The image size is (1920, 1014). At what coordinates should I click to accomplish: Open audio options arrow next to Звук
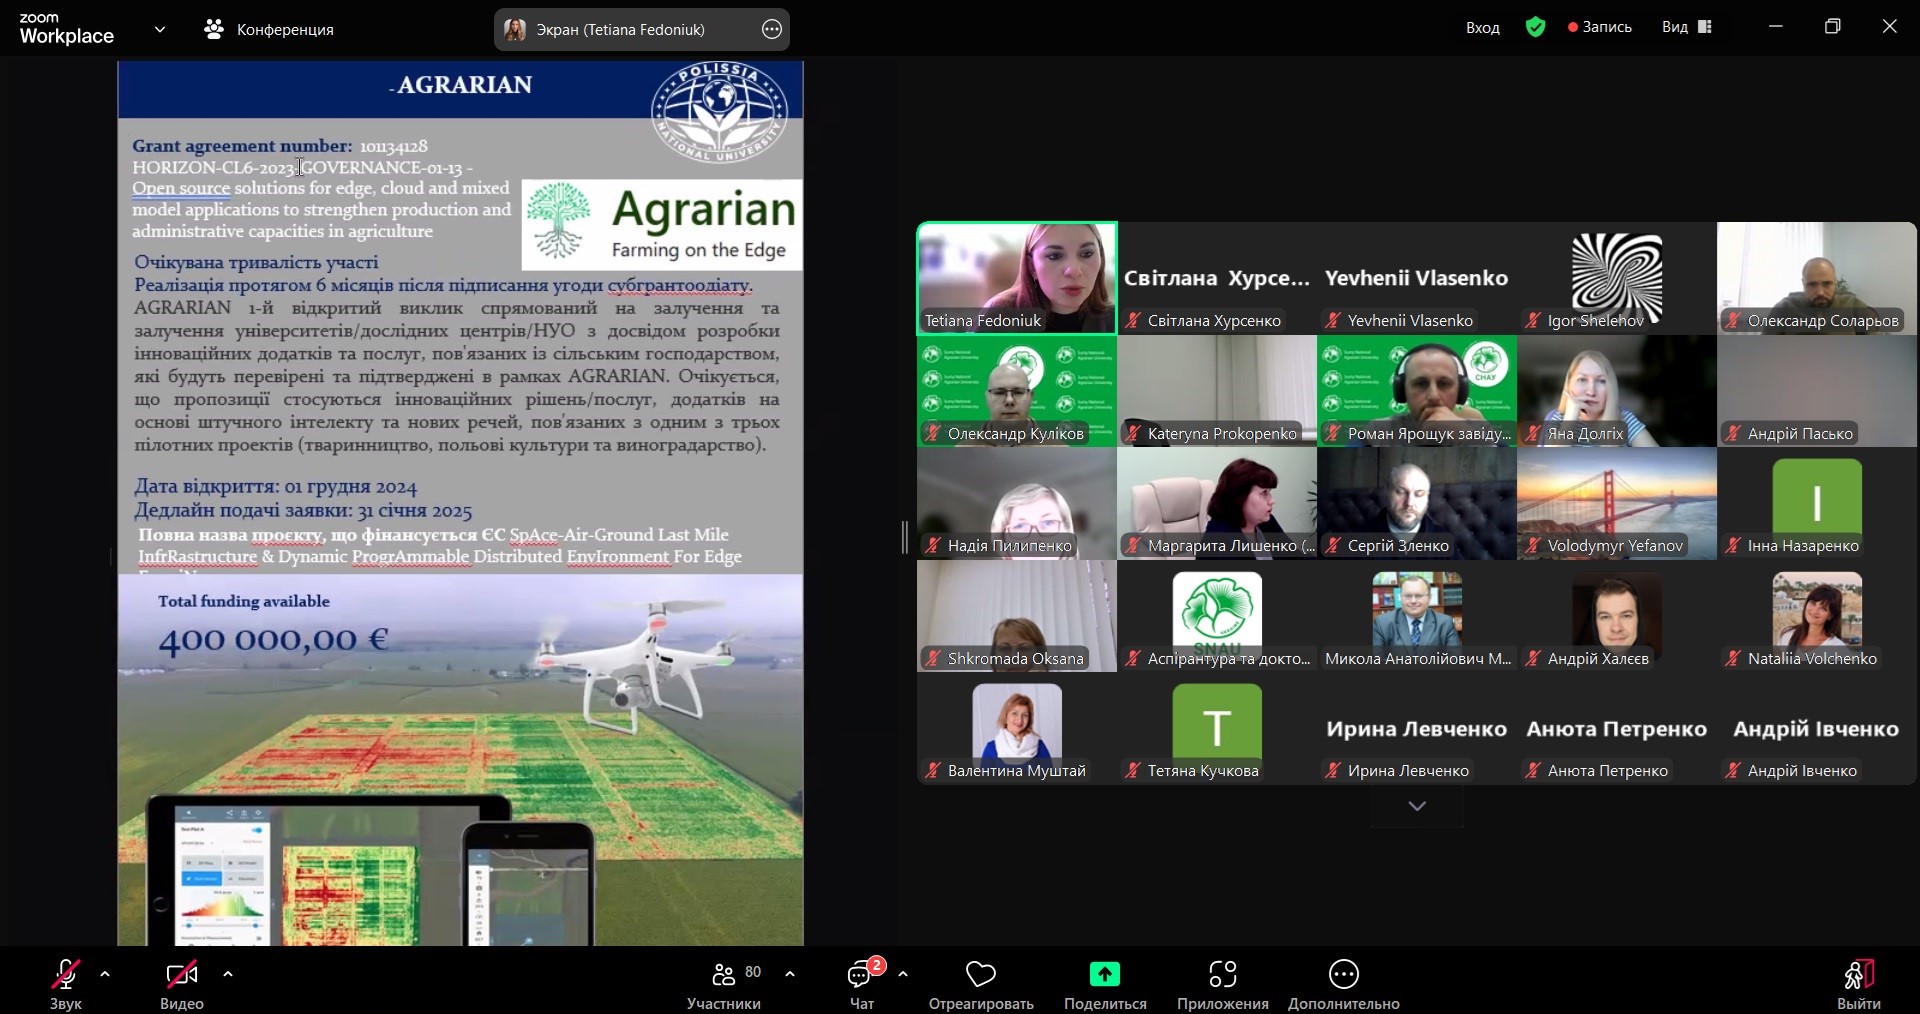pos(105,974)
